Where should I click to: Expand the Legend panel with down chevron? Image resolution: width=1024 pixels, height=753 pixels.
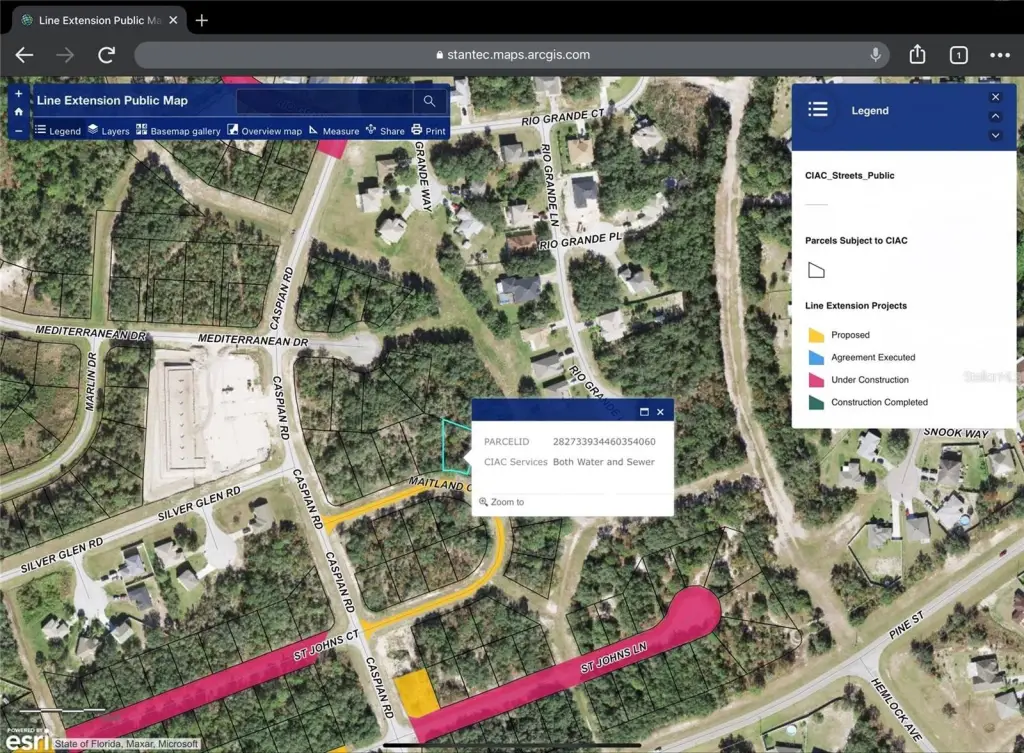pyautogui.click(x=995, y=135)
